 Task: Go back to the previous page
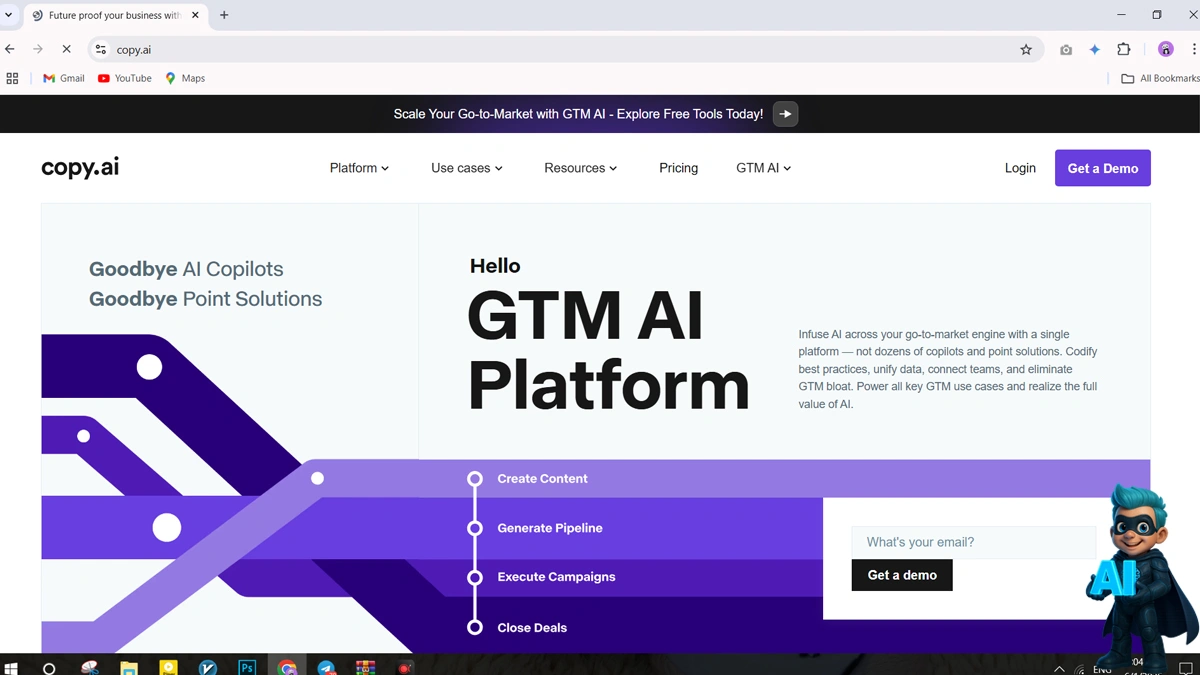coord(10,50)
